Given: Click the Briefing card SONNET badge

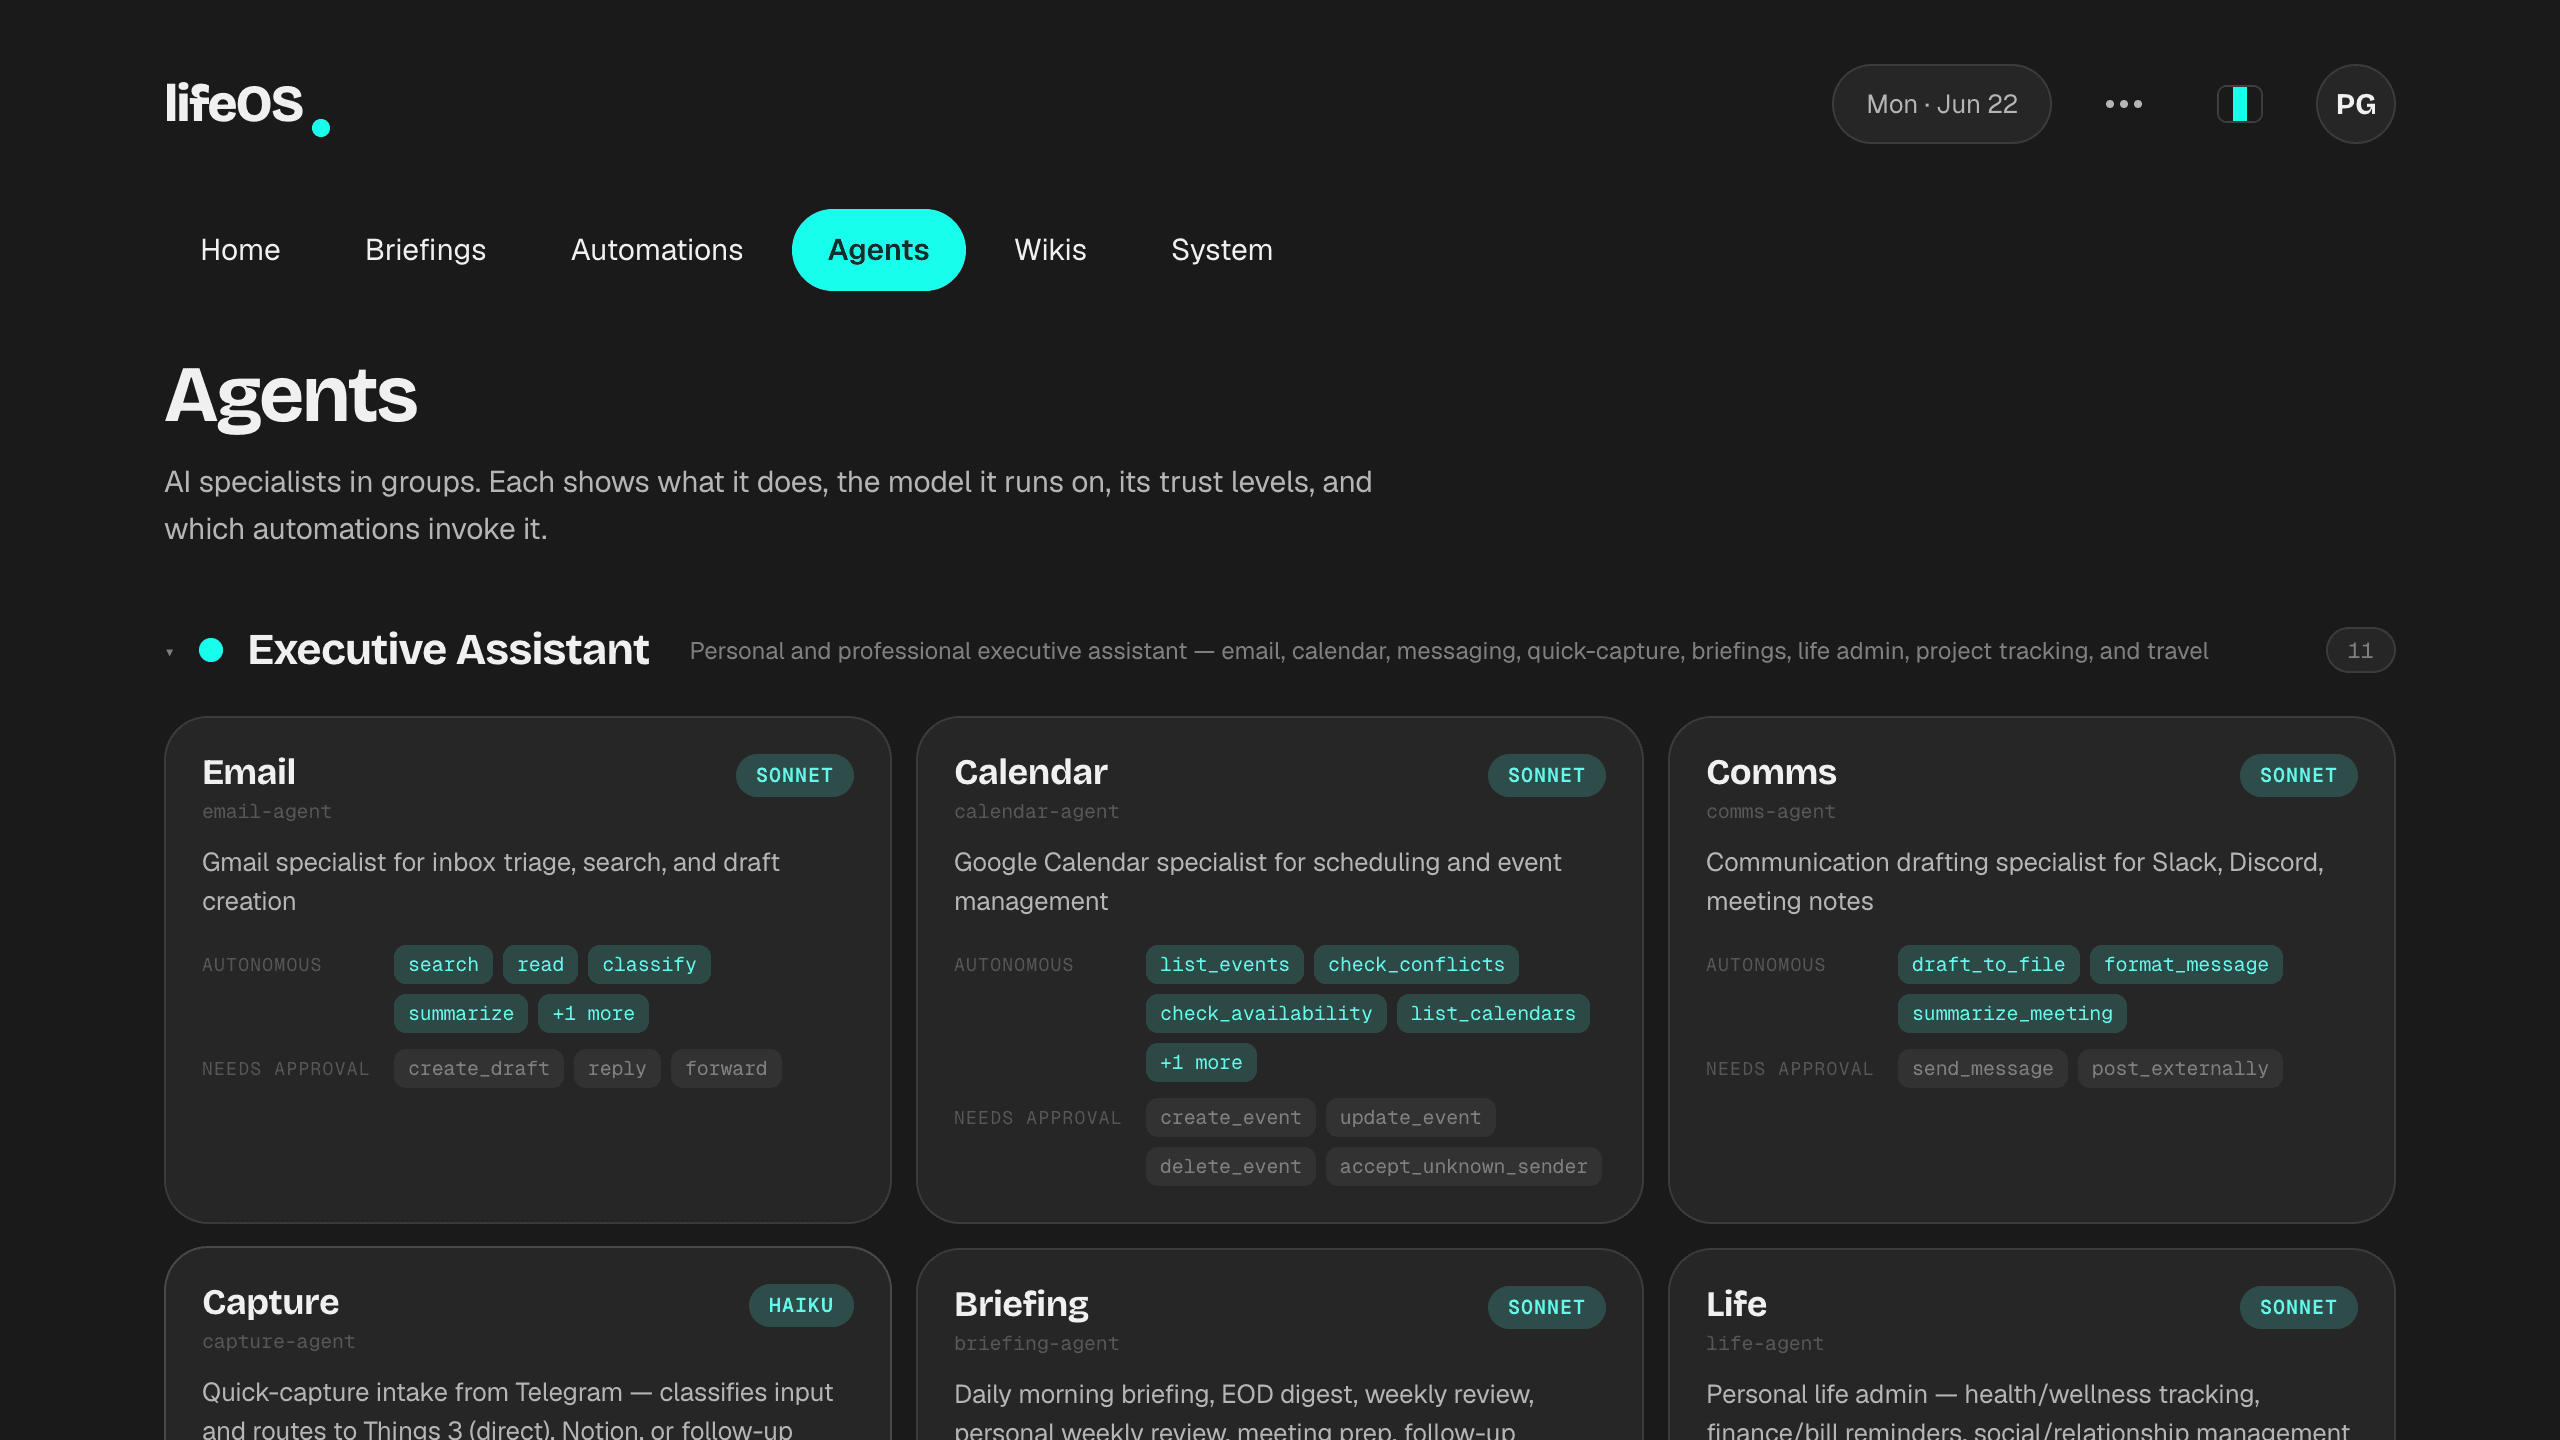Looking at the screenshot, I should point(1546,1307).
